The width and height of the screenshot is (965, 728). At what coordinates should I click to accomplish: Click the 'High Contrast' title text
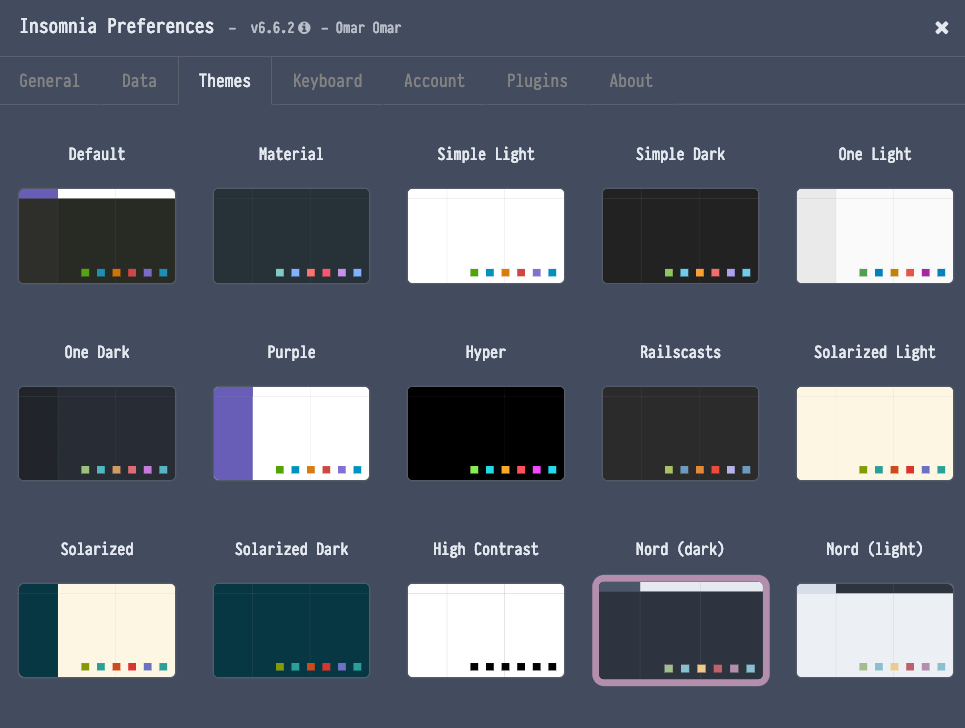coord(486,549)
